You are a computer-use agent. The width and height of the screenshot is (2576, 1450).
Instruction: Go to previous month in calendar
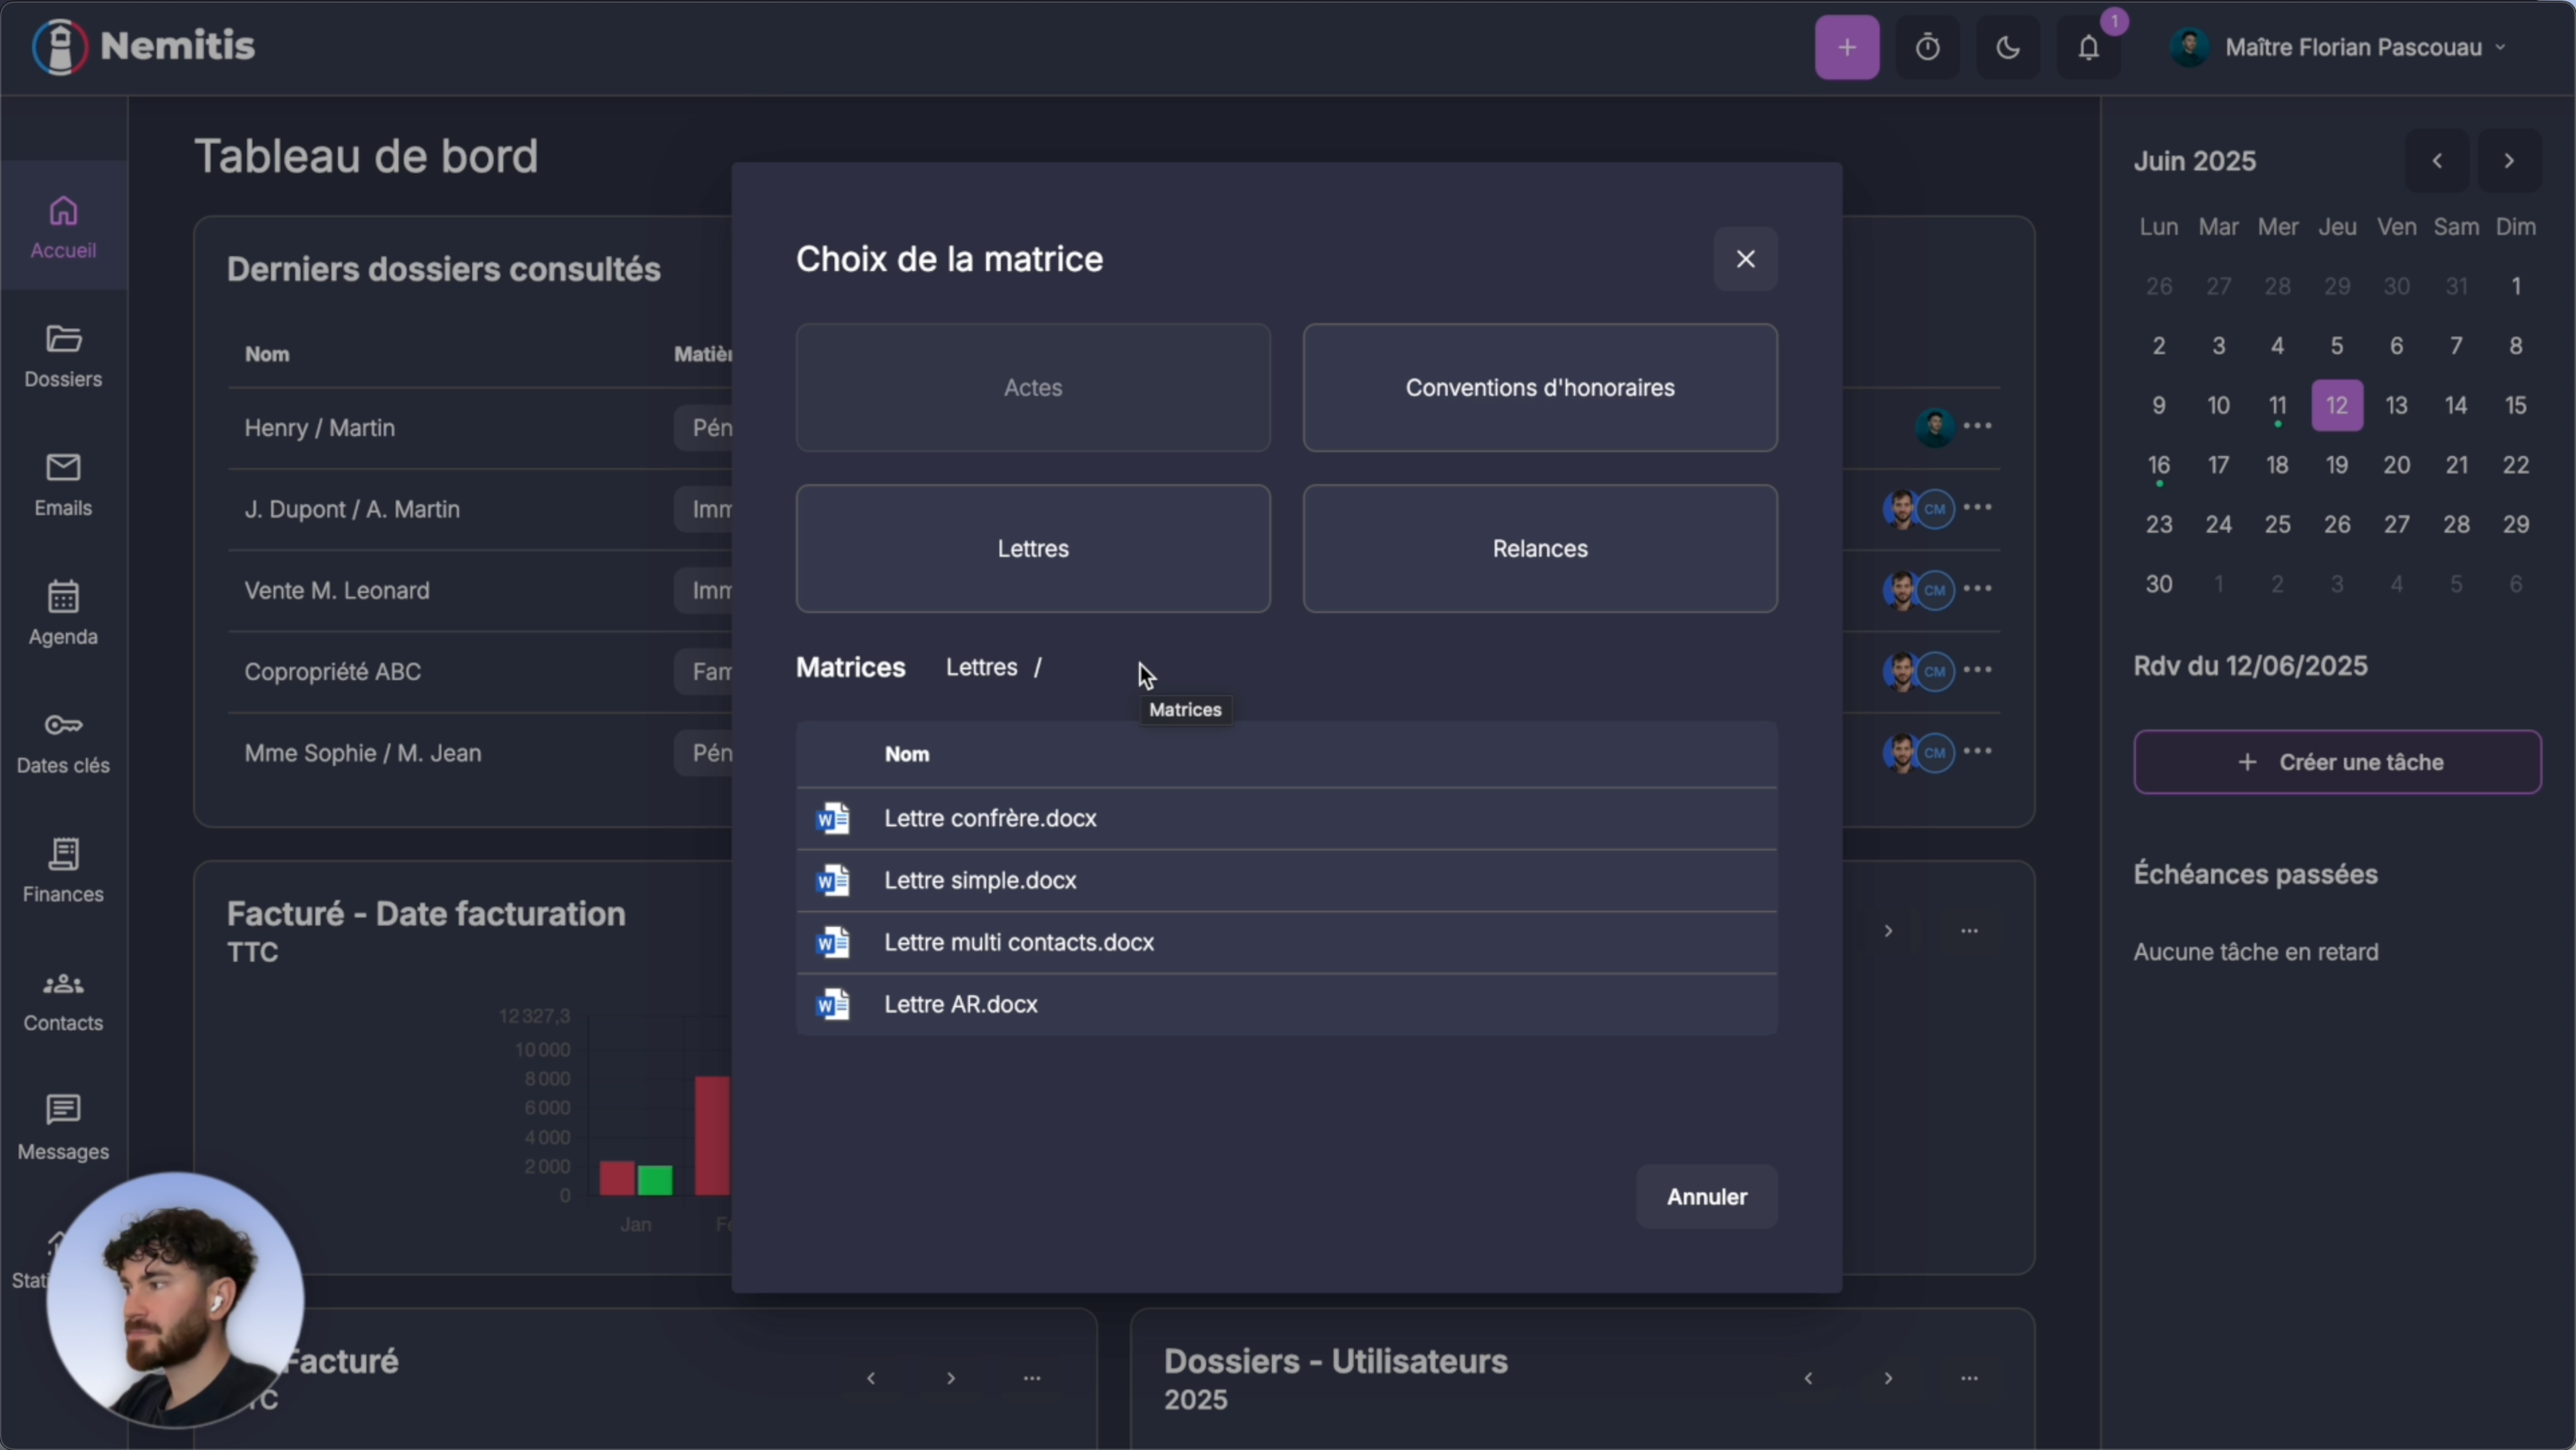point(2437,161)
